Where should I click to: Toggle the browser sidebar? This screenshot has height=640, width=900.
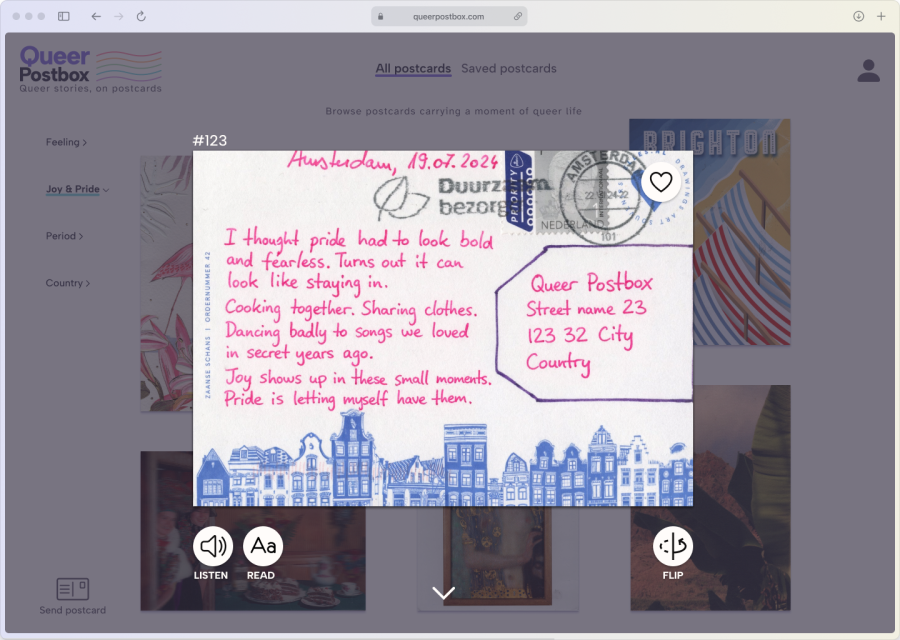coord(64,16)
